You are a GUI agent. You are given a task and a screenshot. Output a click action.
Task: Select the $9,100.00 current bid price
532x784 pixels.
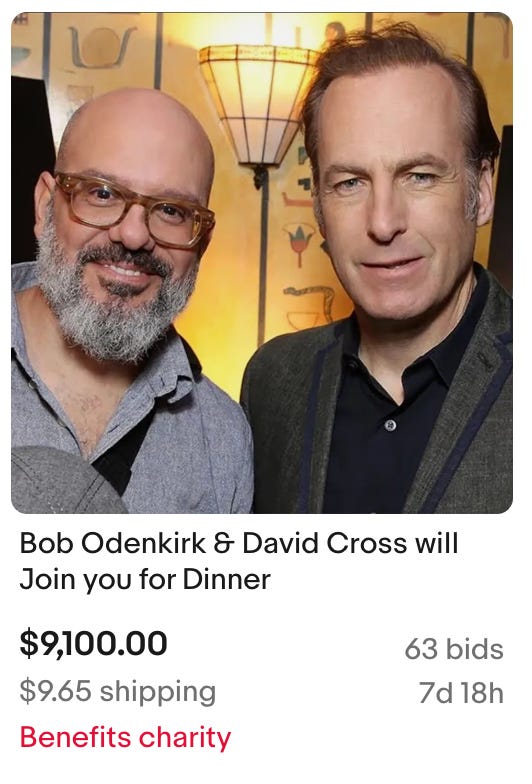coord(93,643)
